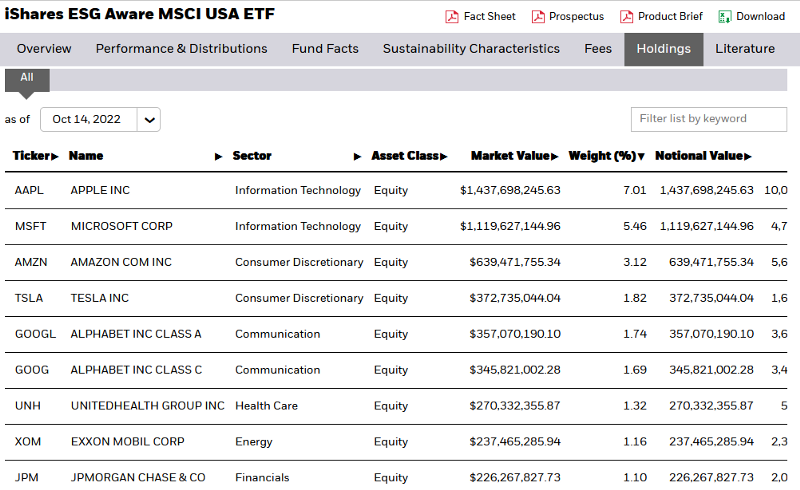Select the All holdings filter tab
The image size is (800, 490).
point(27,79)
